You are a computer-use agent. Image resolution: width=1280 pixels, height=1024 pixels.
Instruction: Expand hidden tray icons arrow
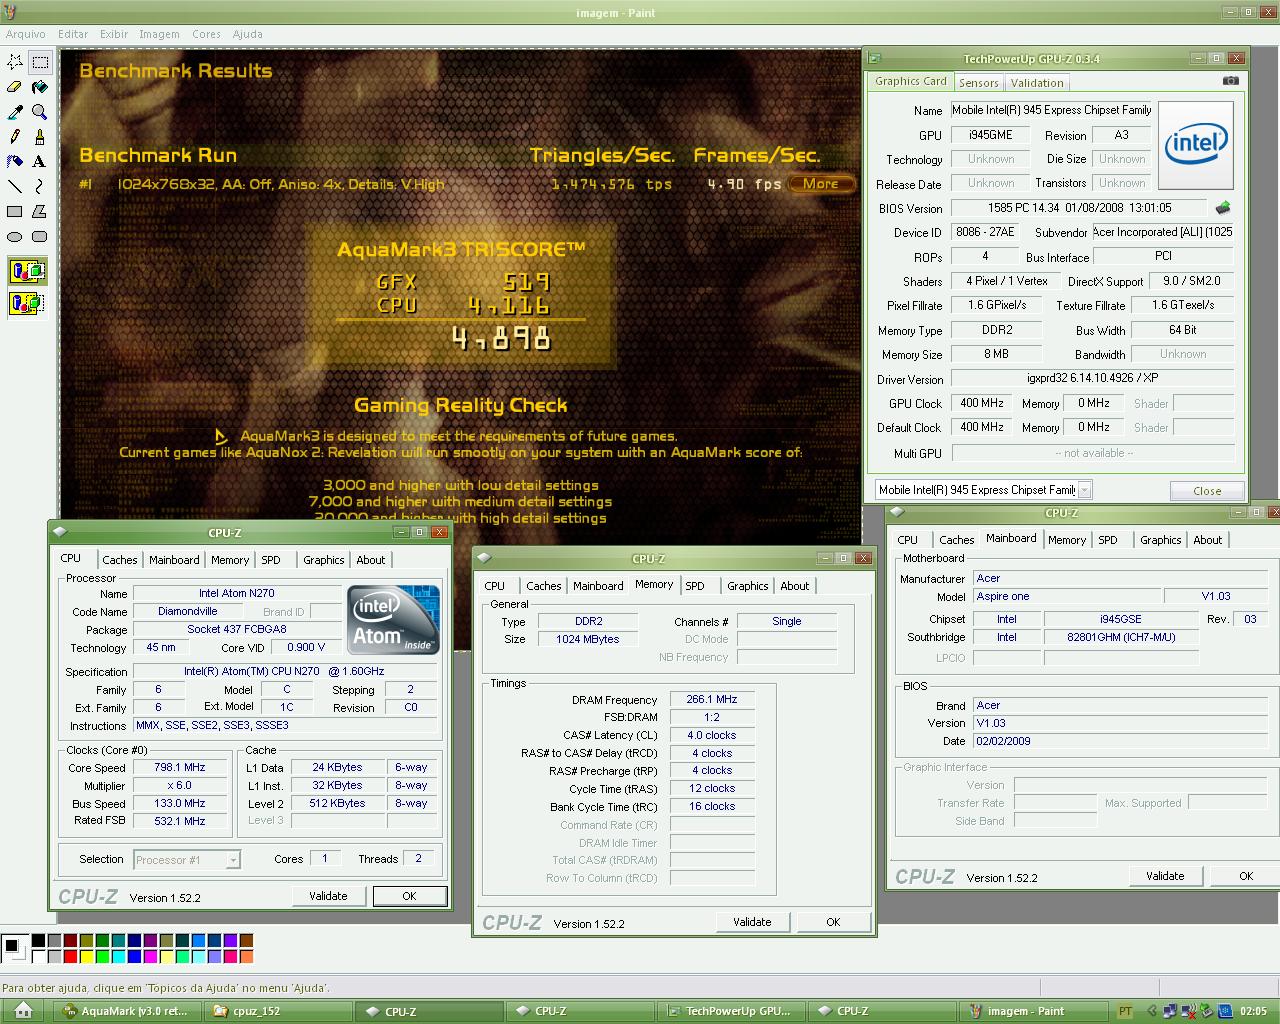(1152, 1011)
